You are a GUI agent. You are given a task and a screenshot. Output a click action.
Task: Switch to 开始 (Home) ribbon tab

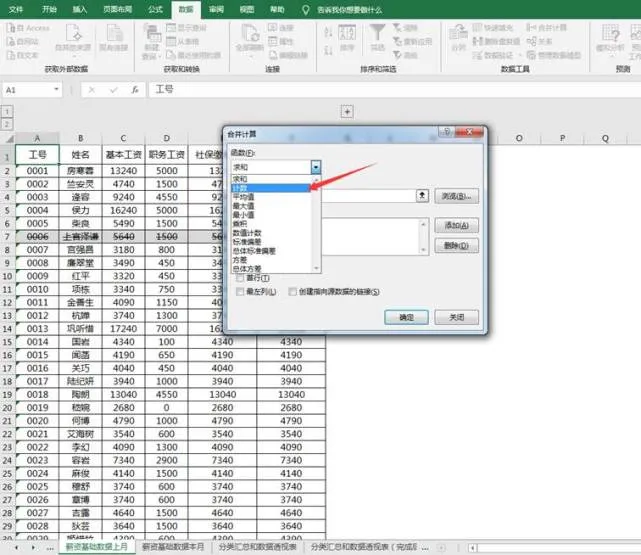(x=49, y=9)
